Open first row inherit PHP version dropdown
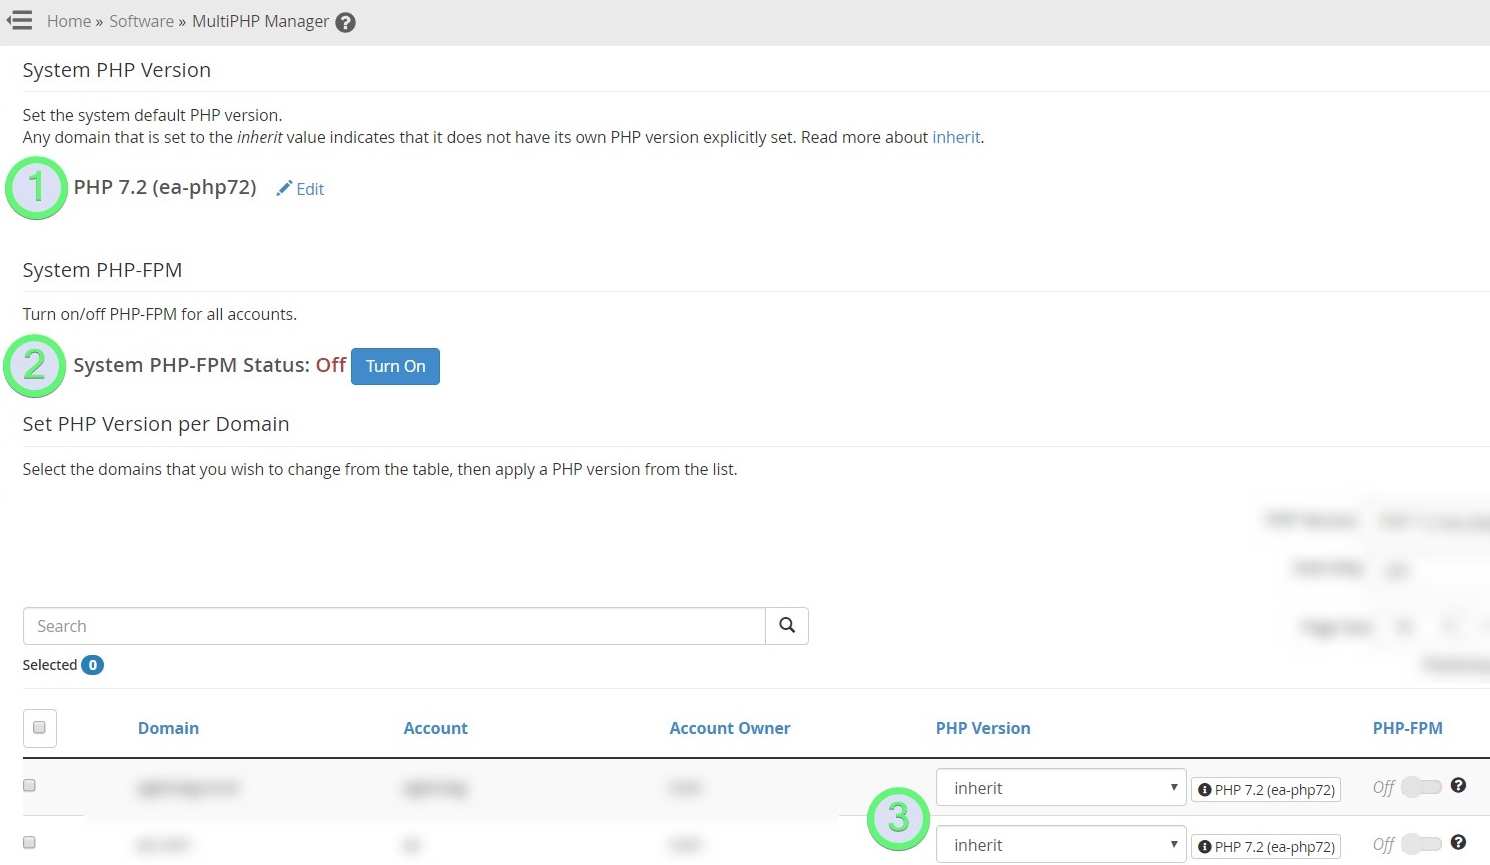The image size is (1490, 865). point(1060,788)
